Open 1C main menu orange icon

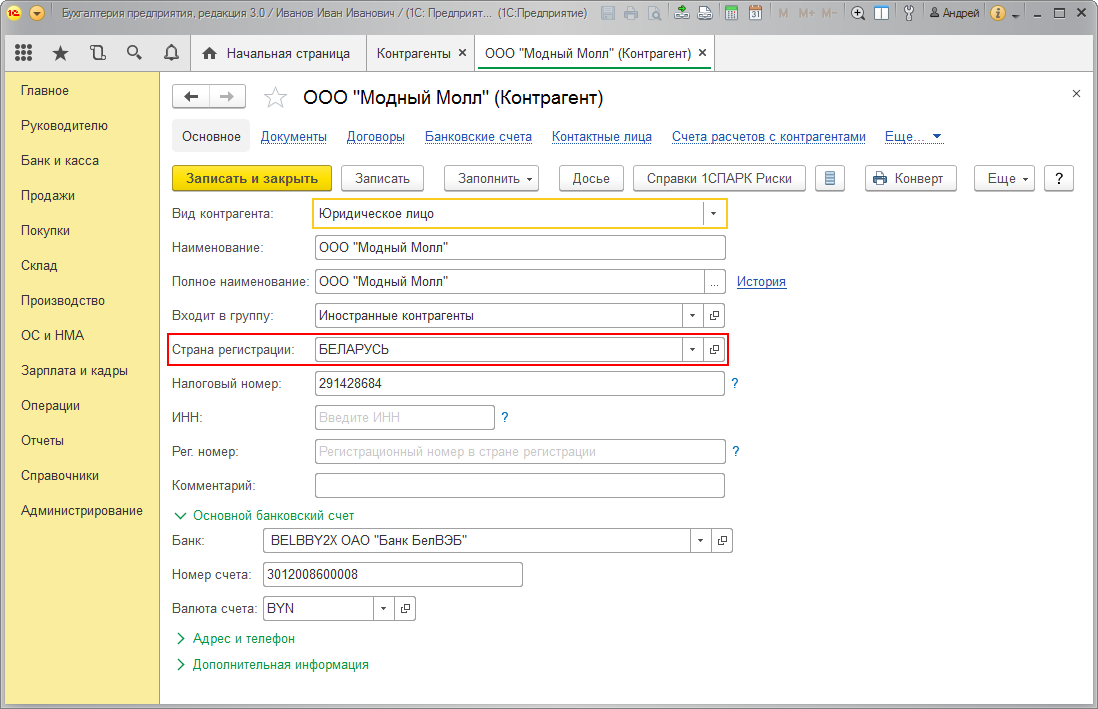pos(14,13)
